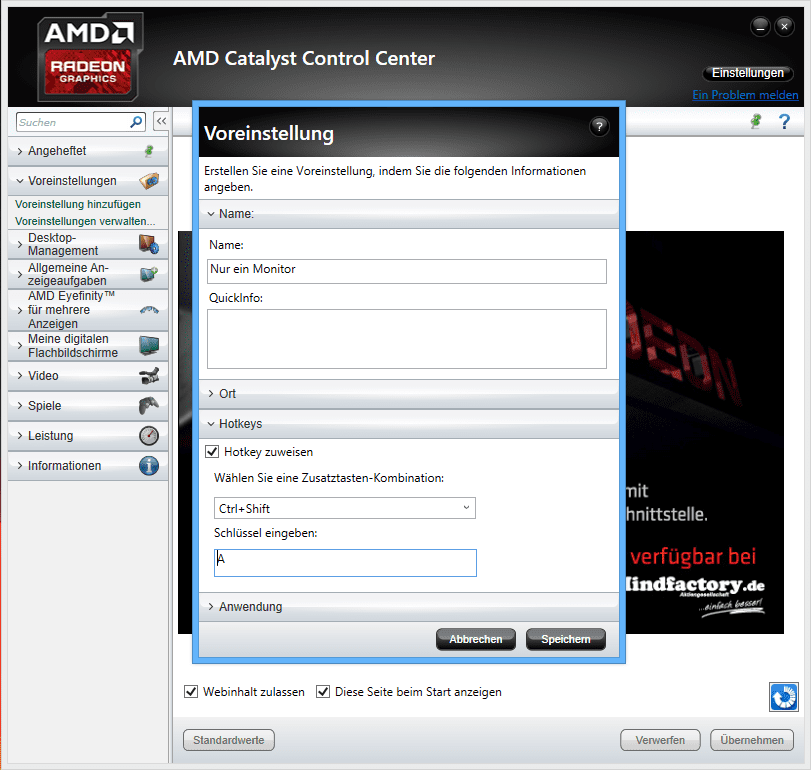This screenshot has height=770, width=811.
Task: Open Meine digitalen Flachbildschirme group
Action: pos(88,345)
